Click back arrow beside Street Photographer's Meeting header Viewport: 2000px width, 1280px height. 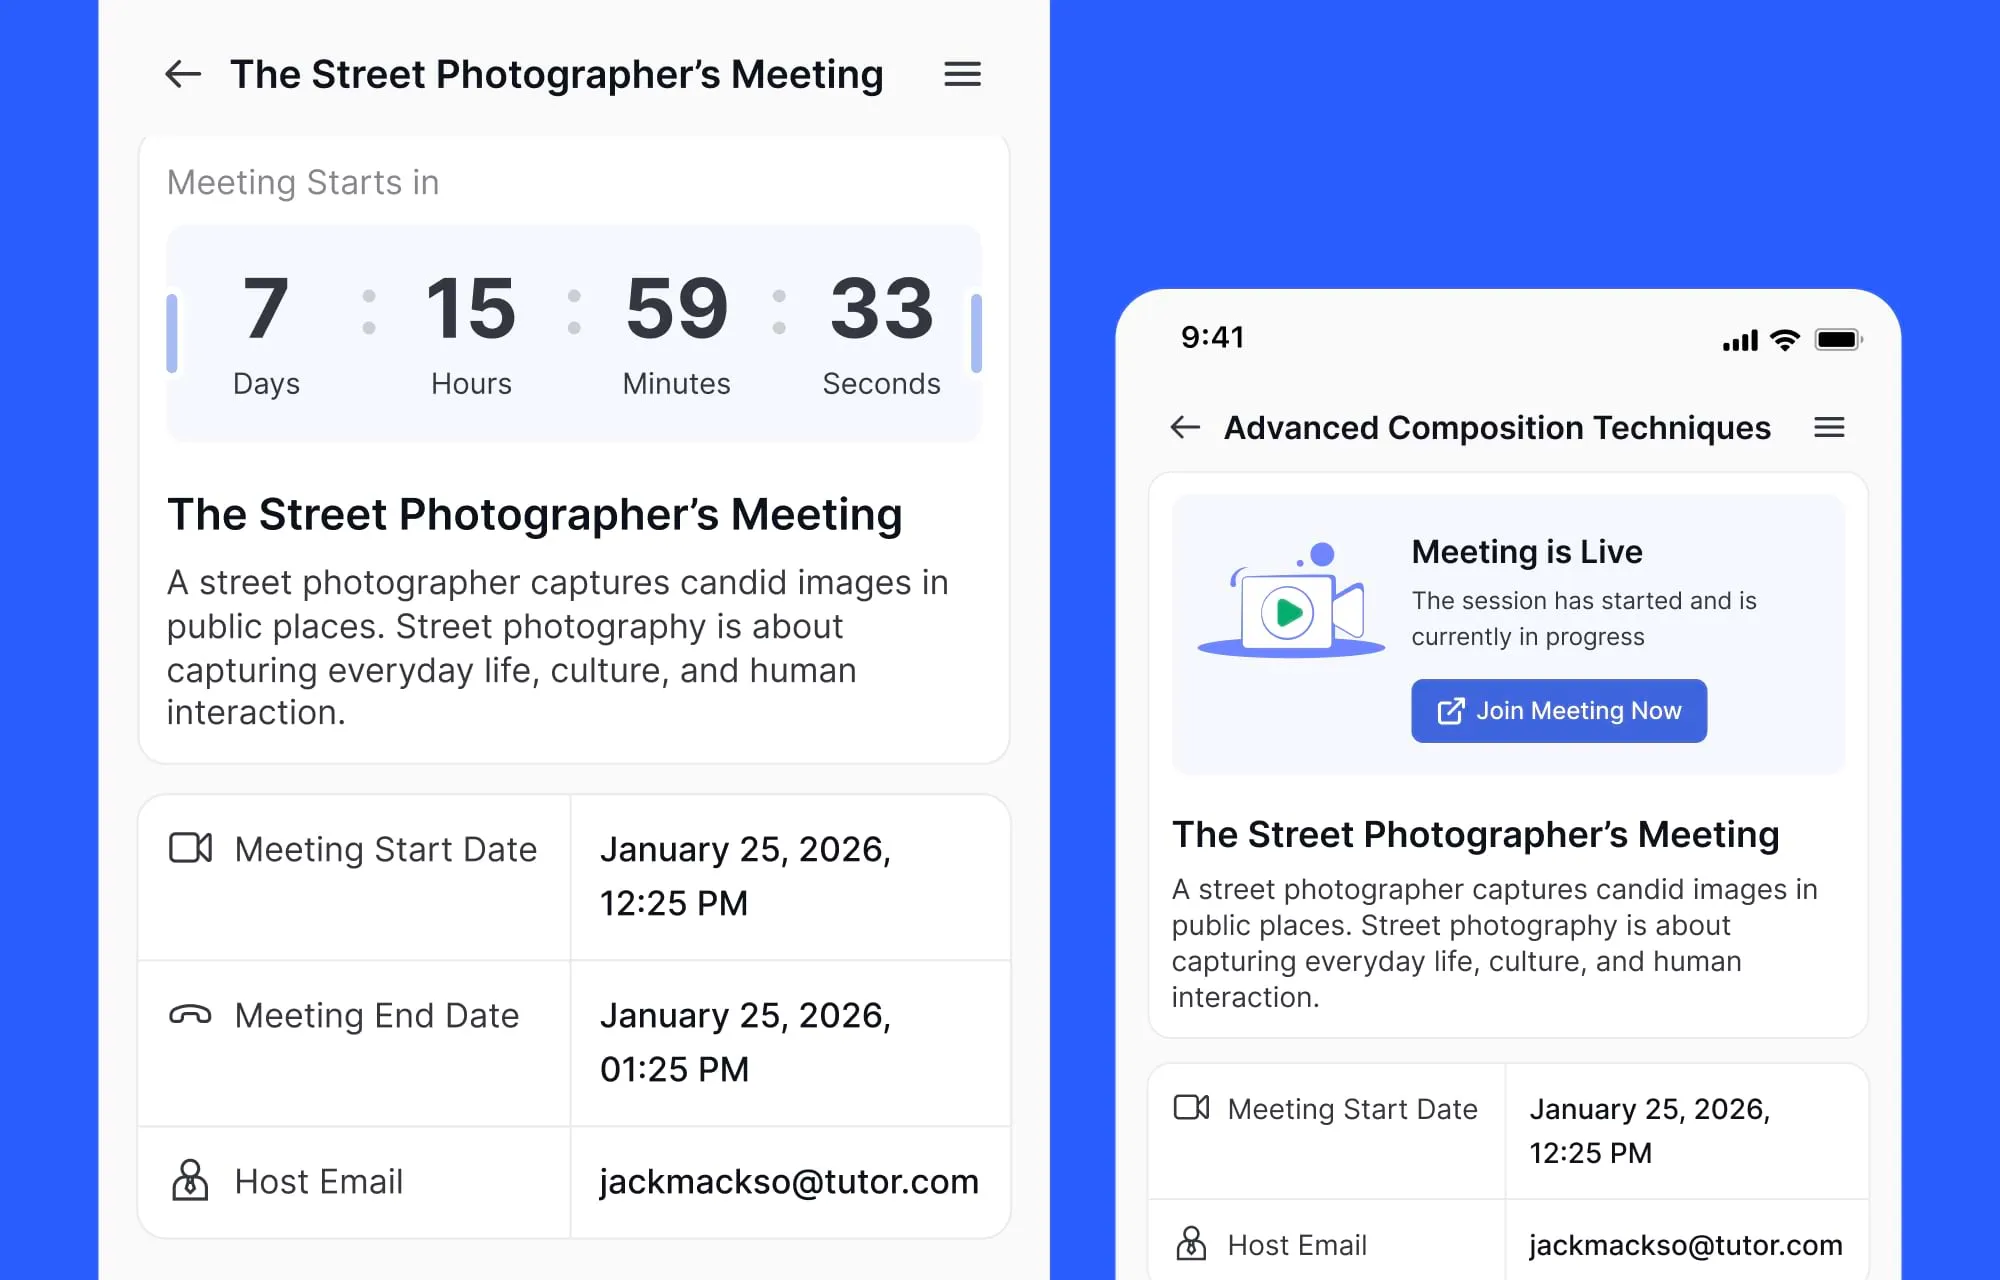pyautogui.click(x=183, y=74)
